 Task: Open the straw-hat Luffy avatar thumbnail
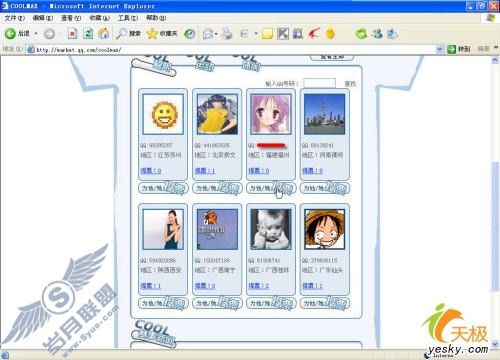click(325, 229)
